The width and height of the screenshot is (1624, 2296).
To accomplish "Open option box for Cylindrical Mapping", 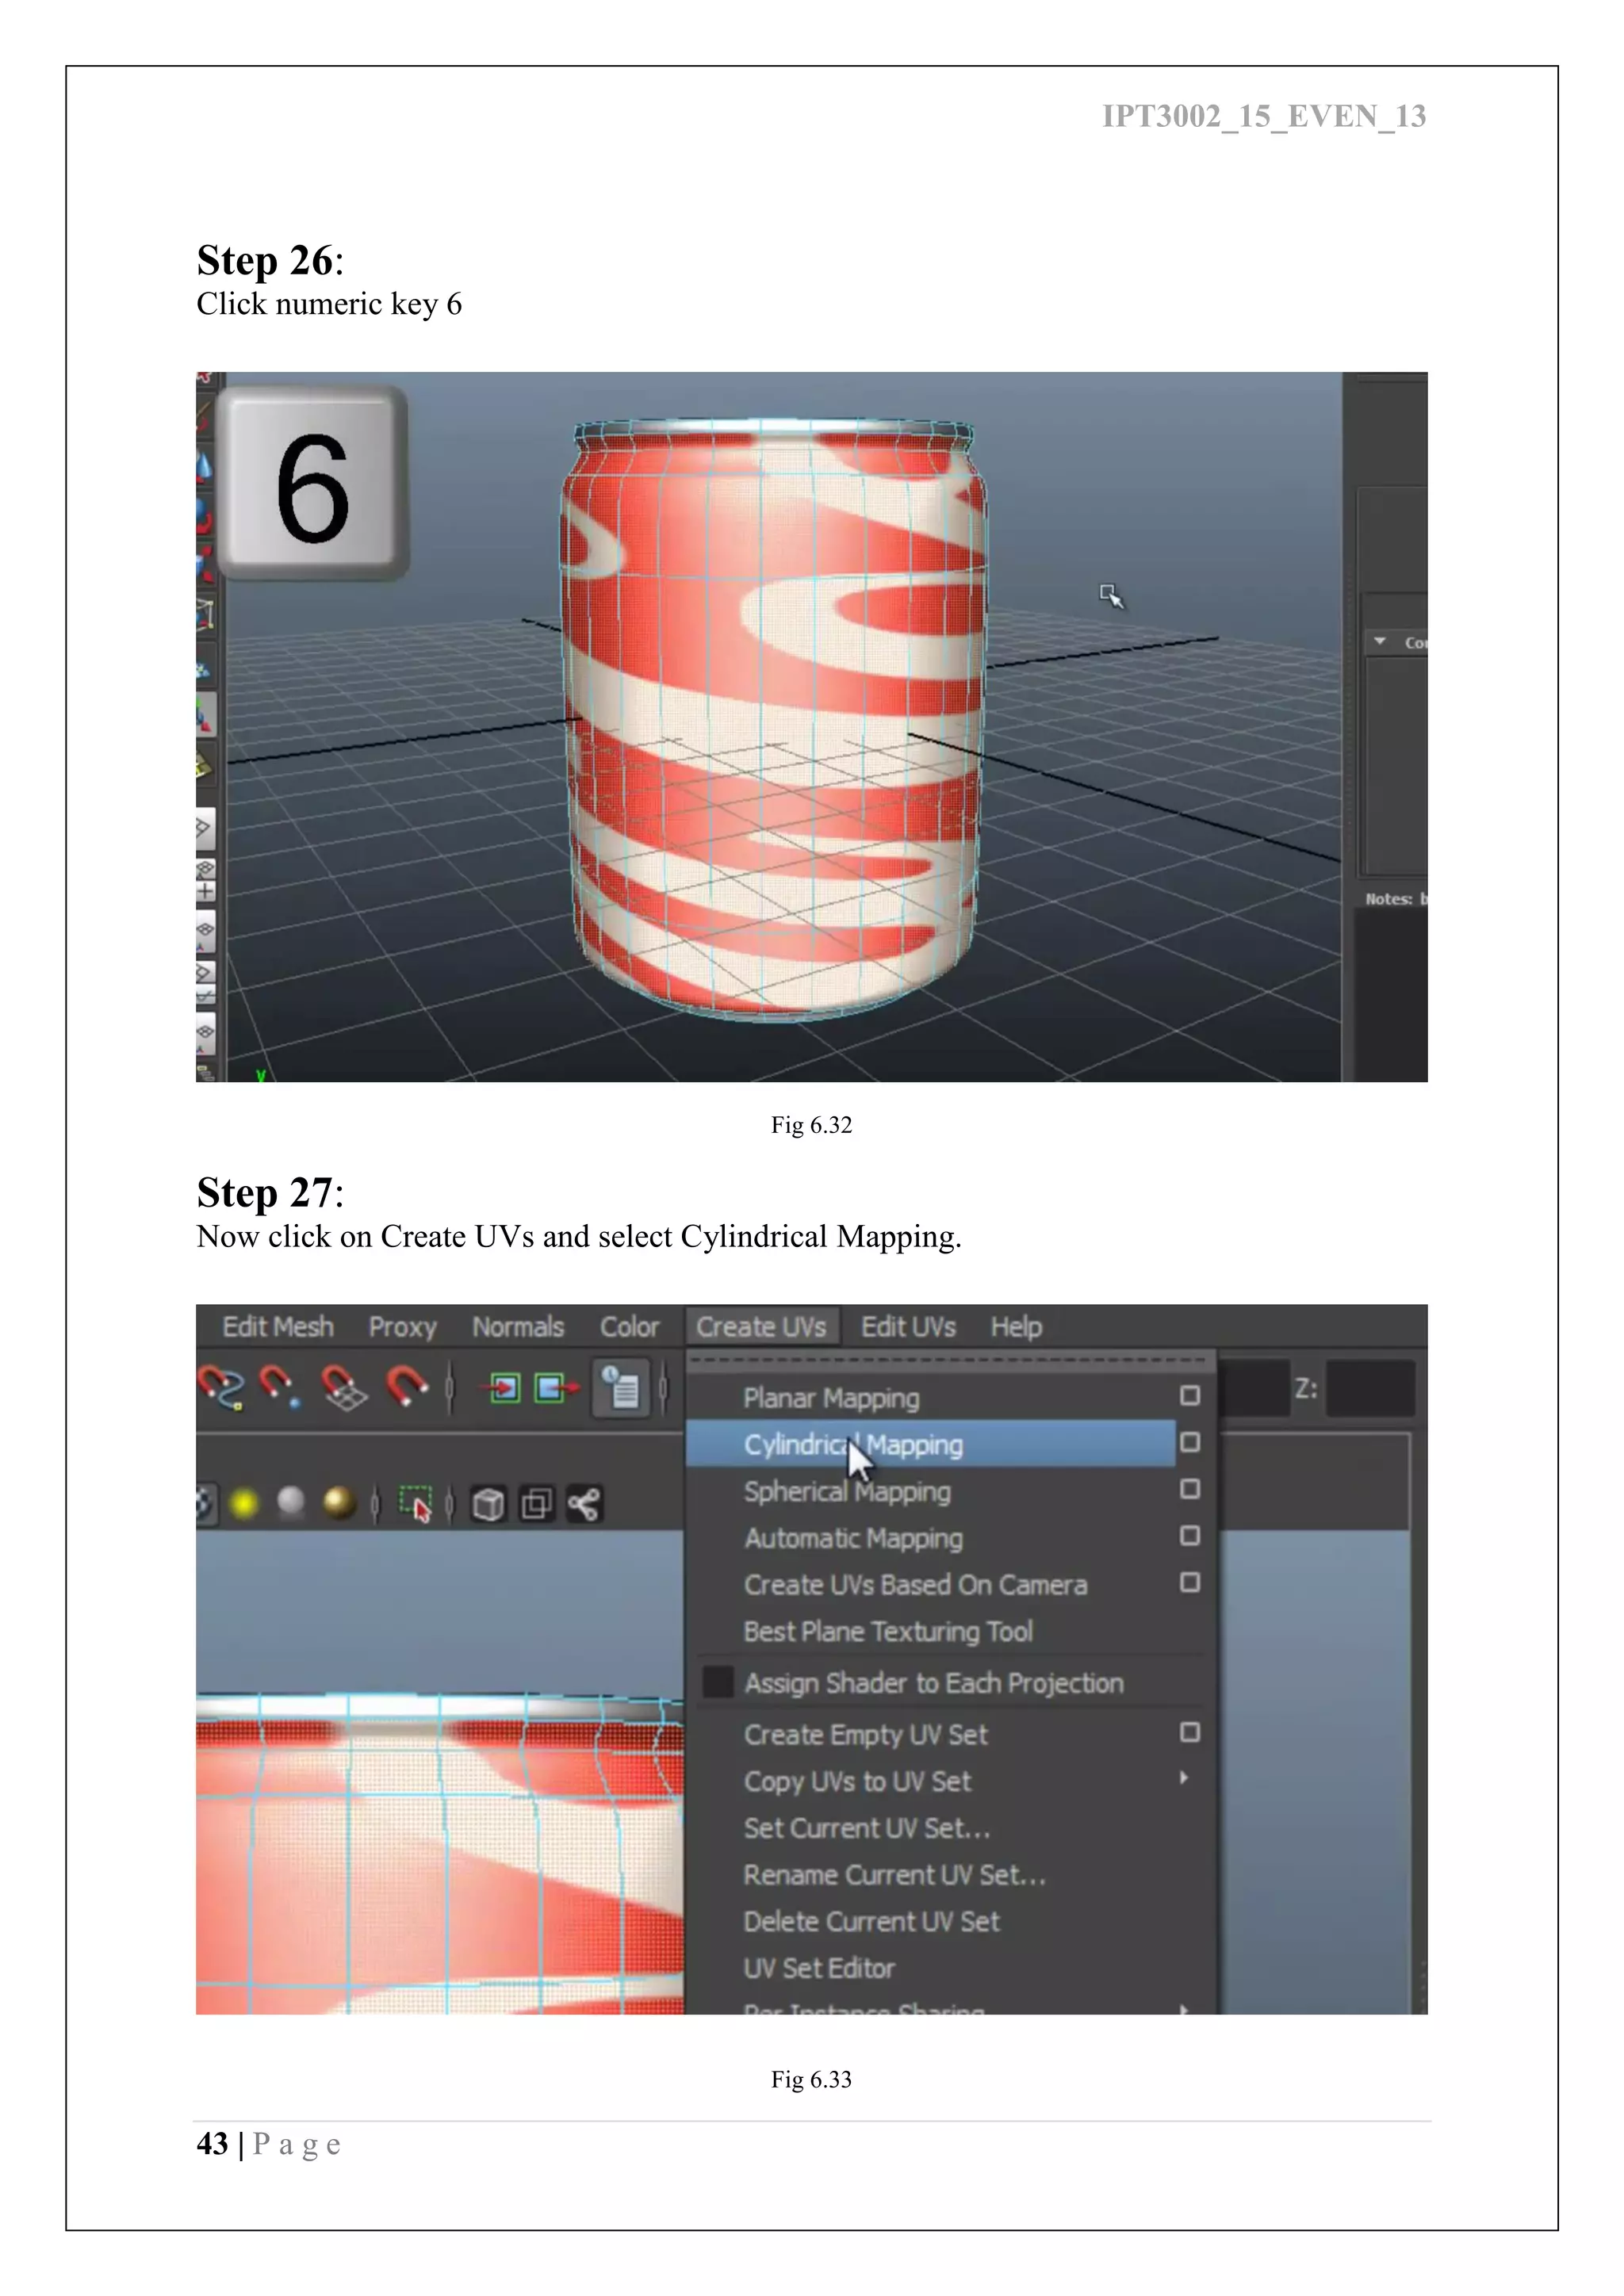I will tap(1190, 1442).
